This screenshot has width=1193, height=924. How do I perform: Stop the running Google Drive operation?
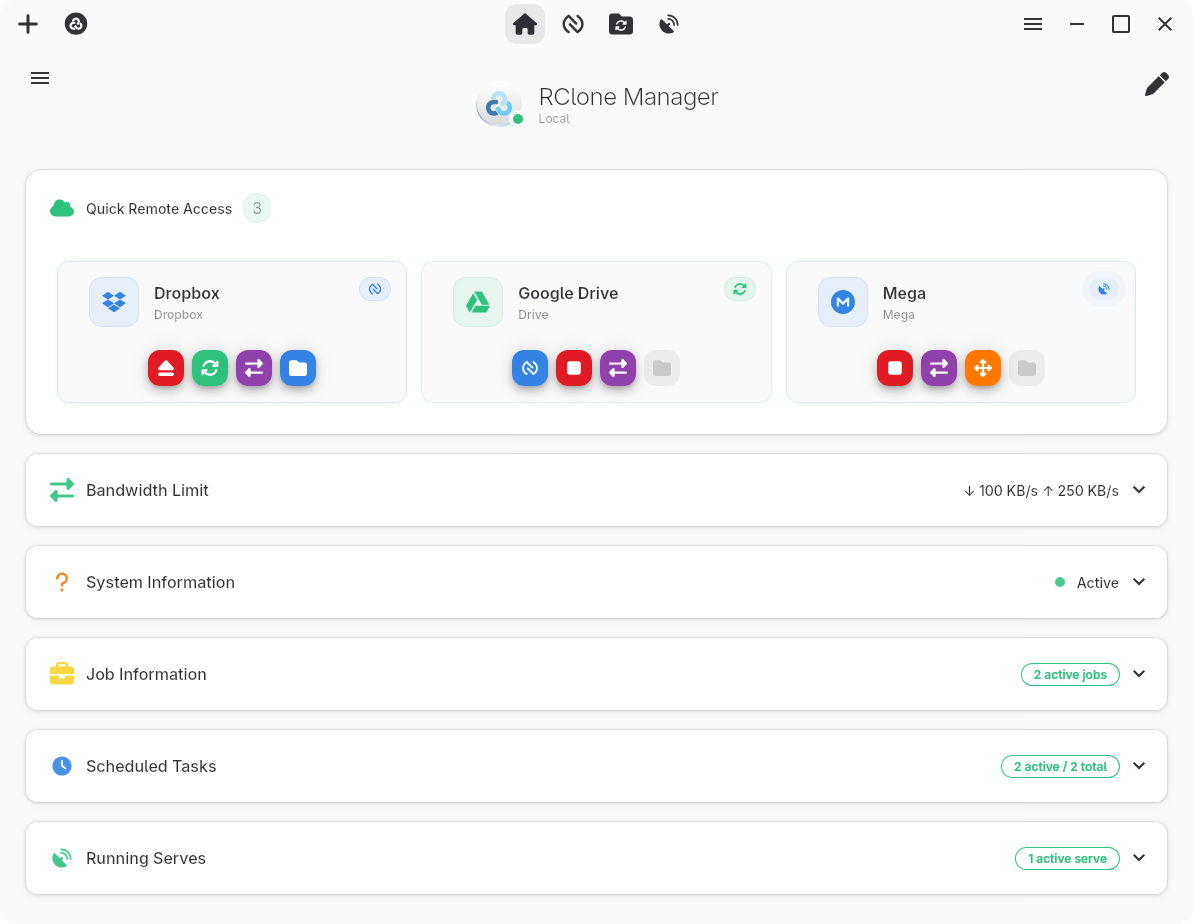click(574, 368)
